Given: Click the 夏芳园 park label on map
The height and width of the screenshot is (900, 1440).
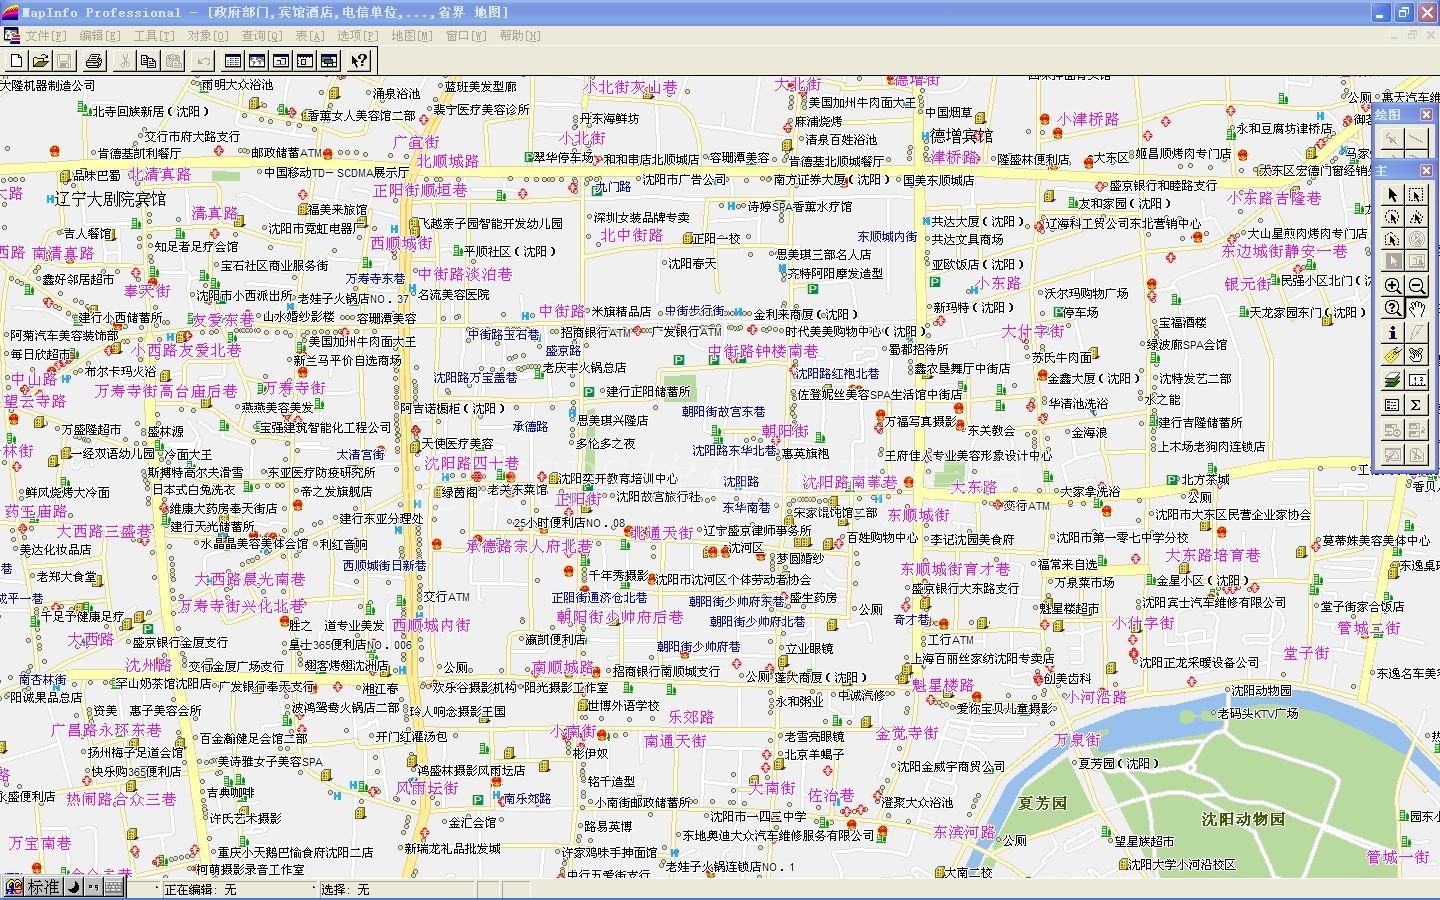Looking at the screenshot, I should tap(1043, 802).
